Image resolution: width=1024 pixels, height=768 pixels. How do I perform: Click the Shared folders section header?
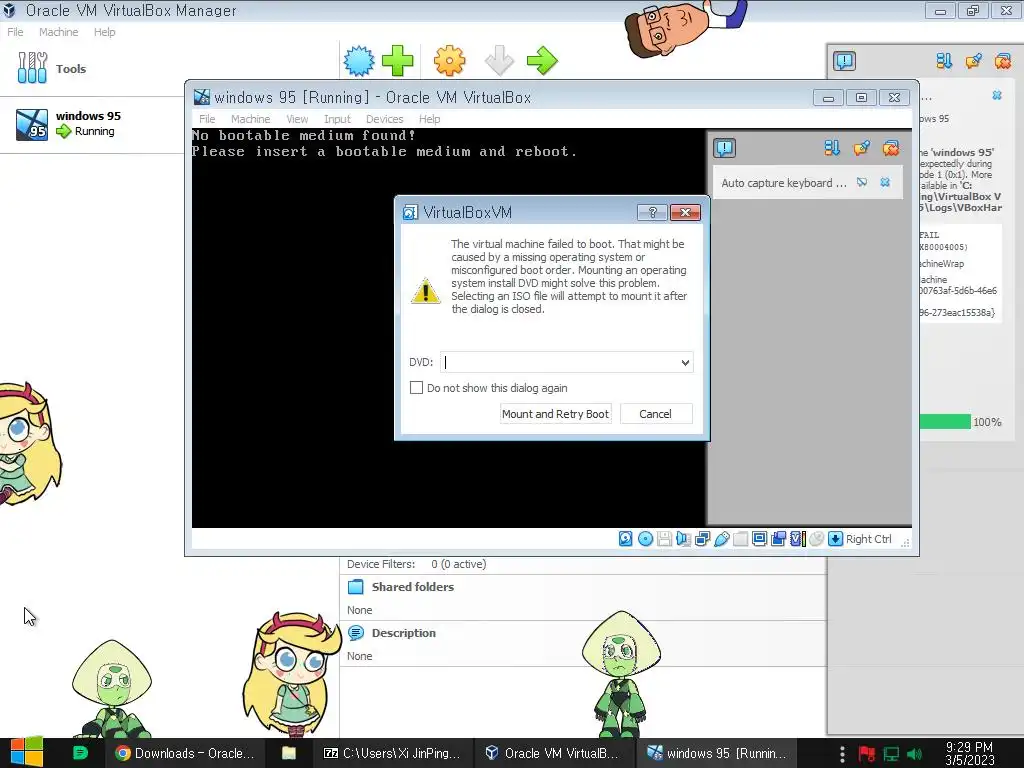pyautogui.click(x=412, y=586)
